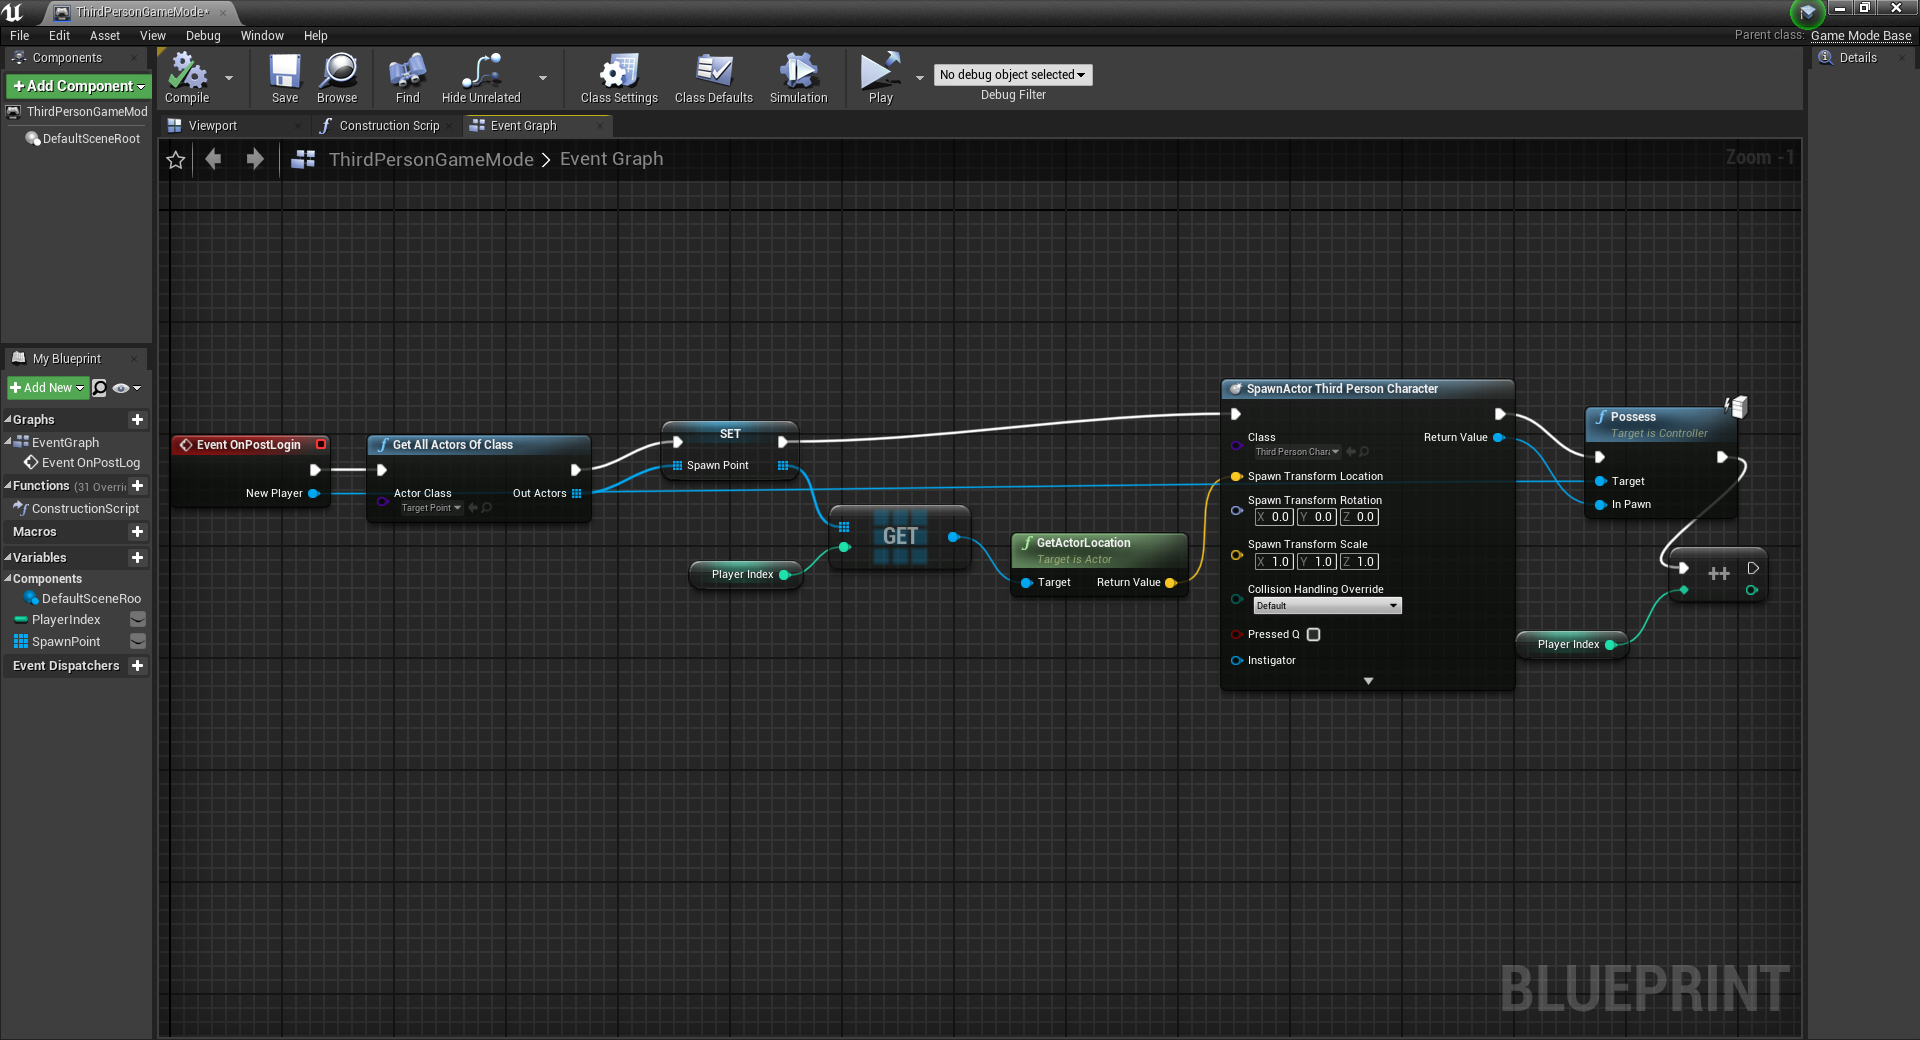Click the increment node plus-plus icon
The height and width of the screenshot is (1040, 1920).
click(x=1719, y=574)
